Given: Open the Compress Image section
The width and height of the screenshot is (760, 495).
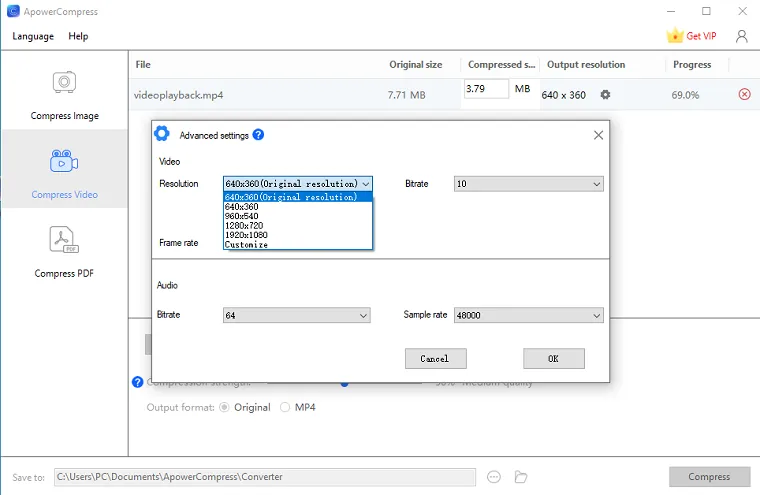Looking at the screenshot, I should click(x=64, y=95).
